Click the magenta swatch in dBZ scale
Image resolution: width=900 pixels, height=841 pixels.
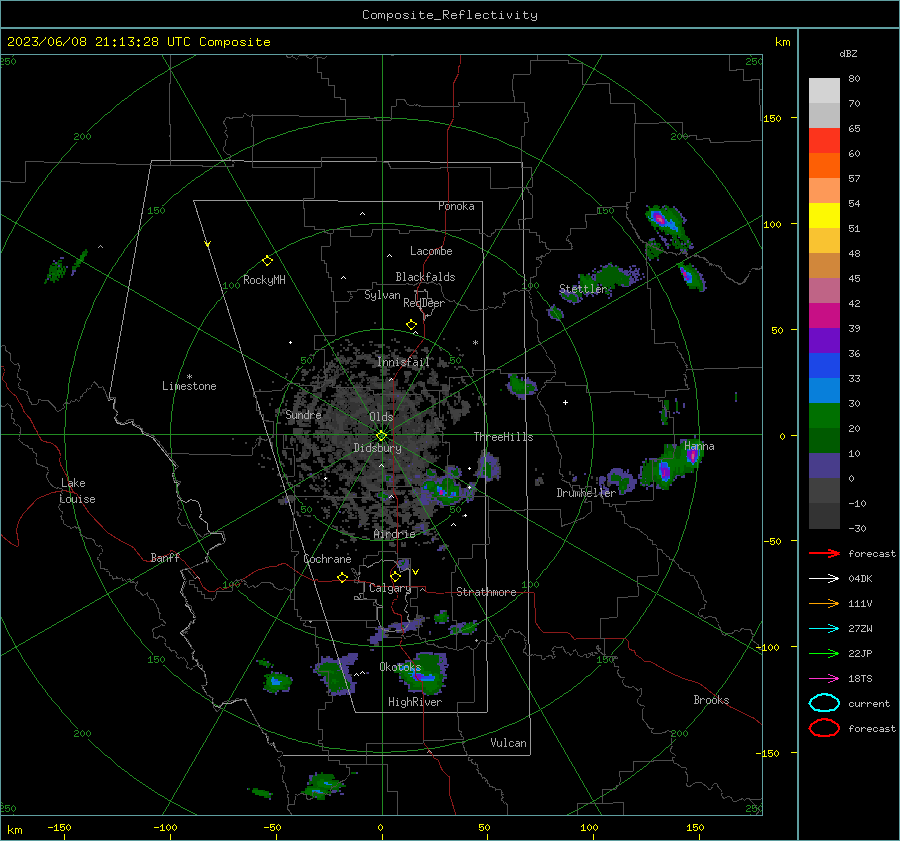click(824, 316)
